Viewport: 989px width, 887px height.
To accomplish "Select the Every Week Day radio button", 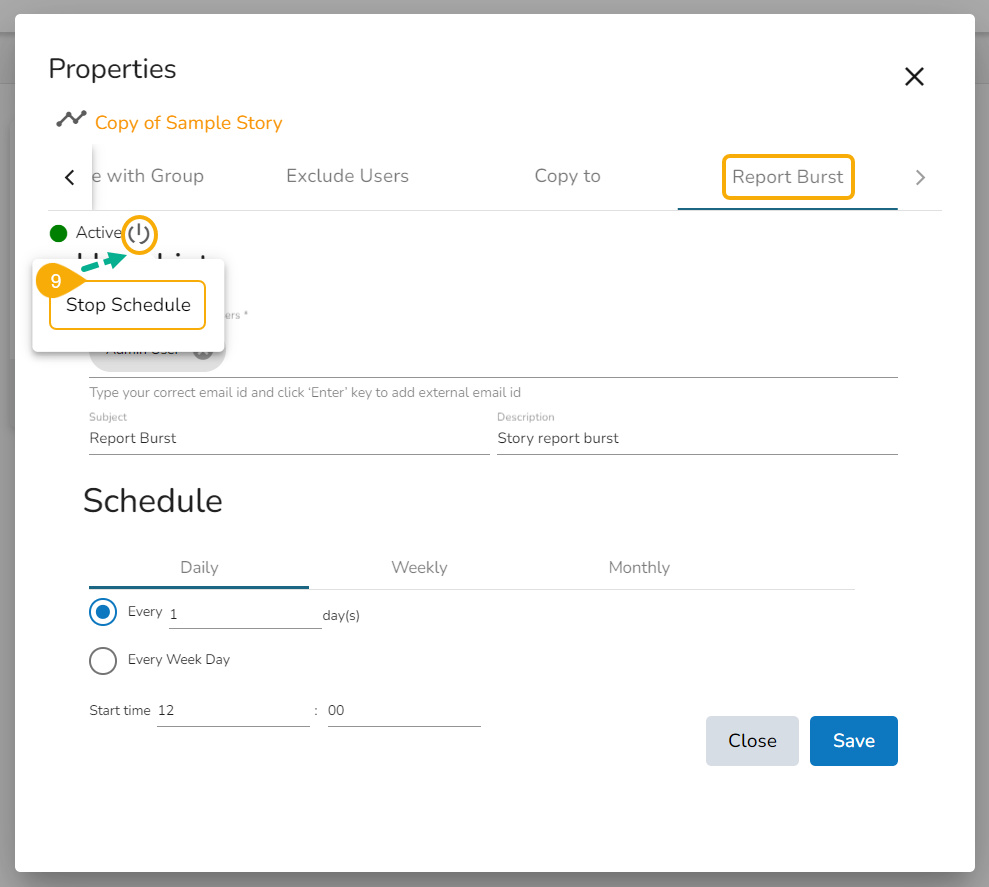I will [103, 660].
